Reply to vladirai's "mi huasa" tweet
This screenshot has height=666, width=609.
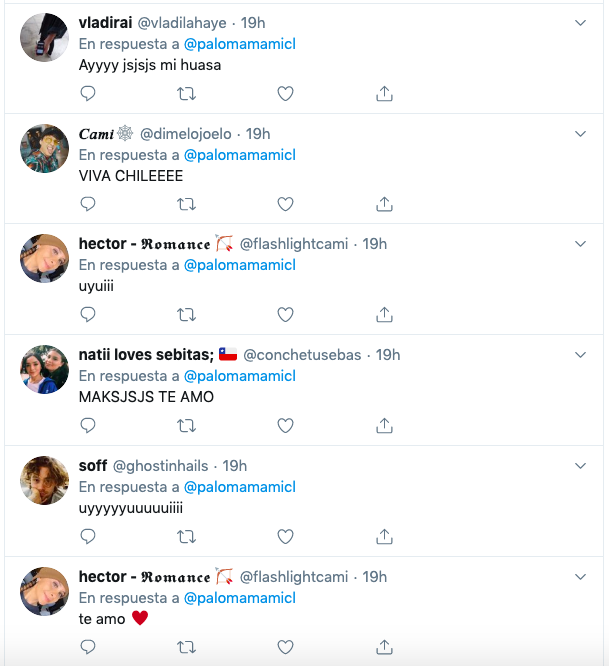[x=88, y=93]
